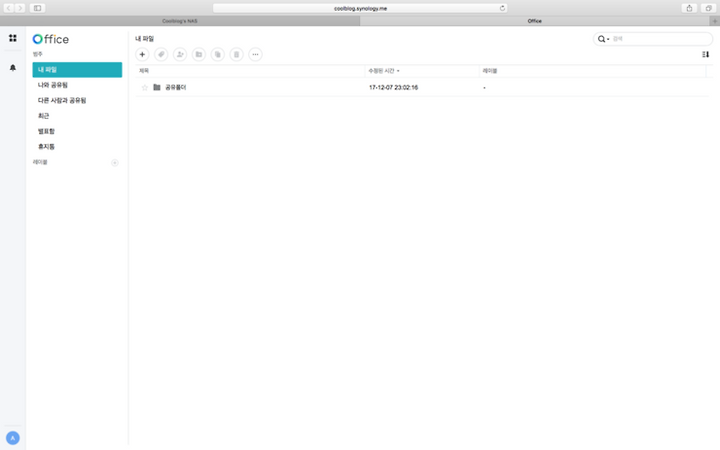Click the 검색 search field
Screen dimensions: 720x450
[660, 39]
